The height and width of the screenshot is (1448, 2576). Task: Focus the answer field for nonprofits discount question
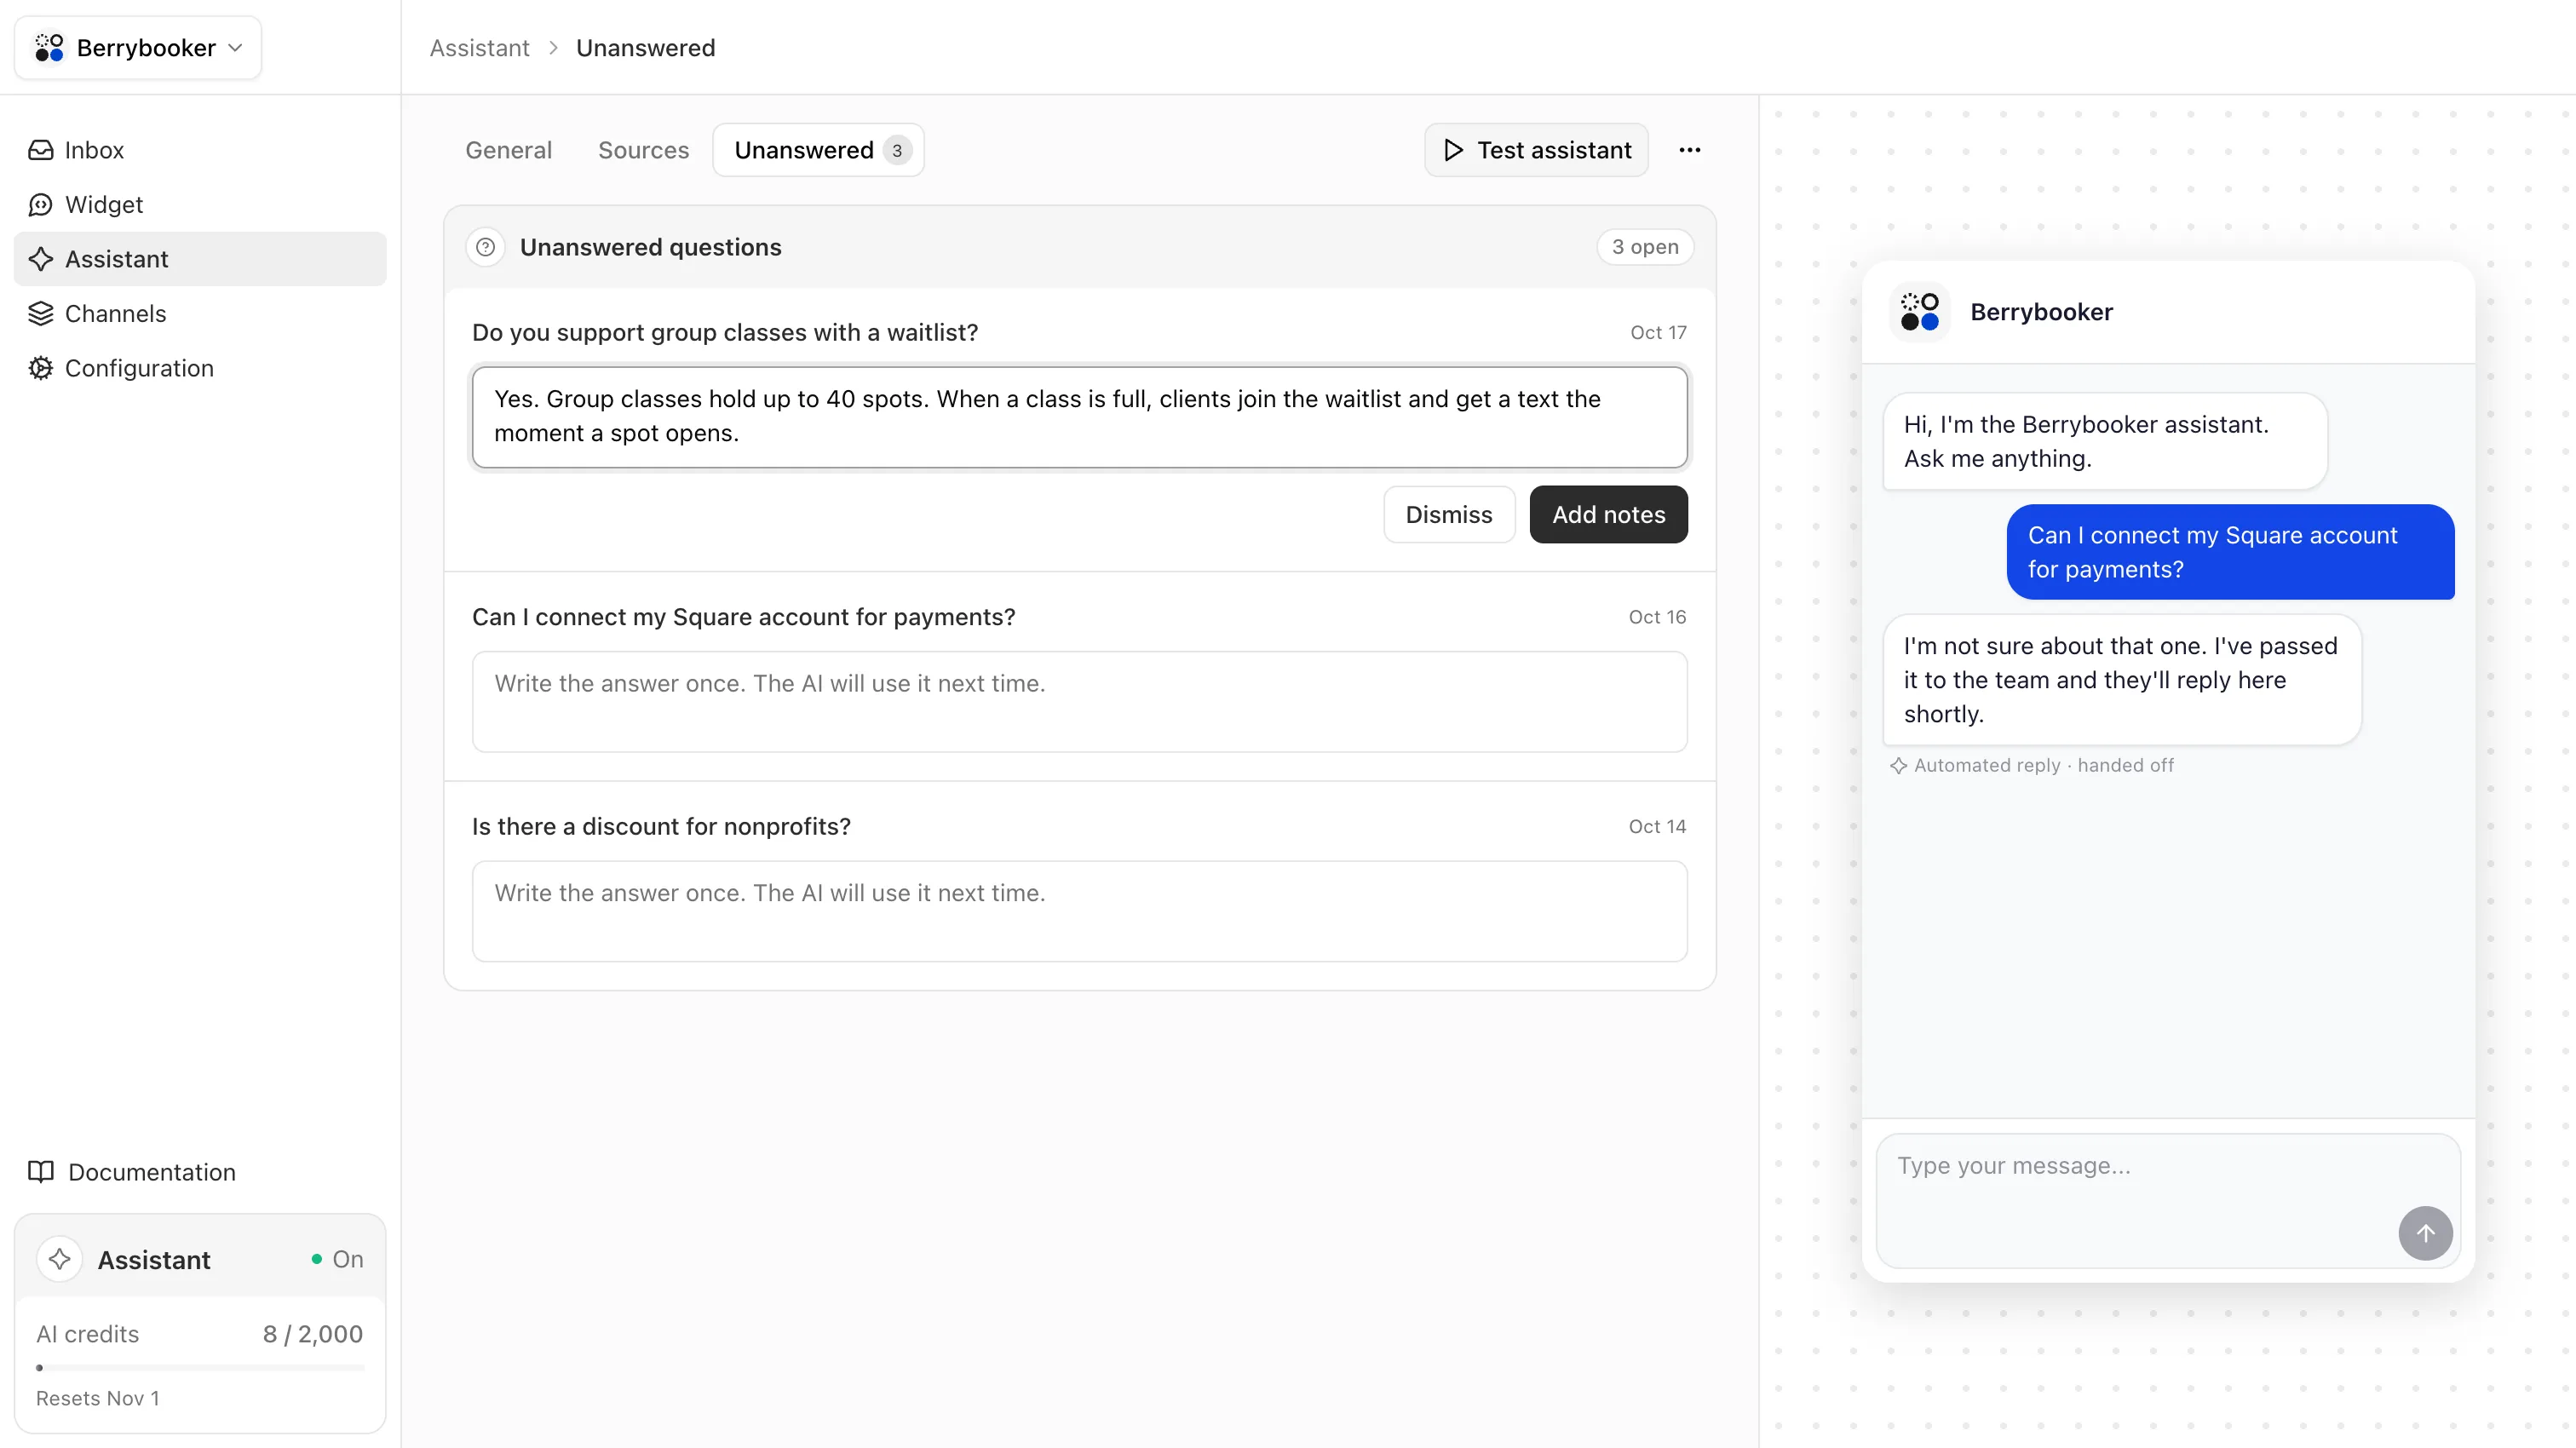(1080, 911)
